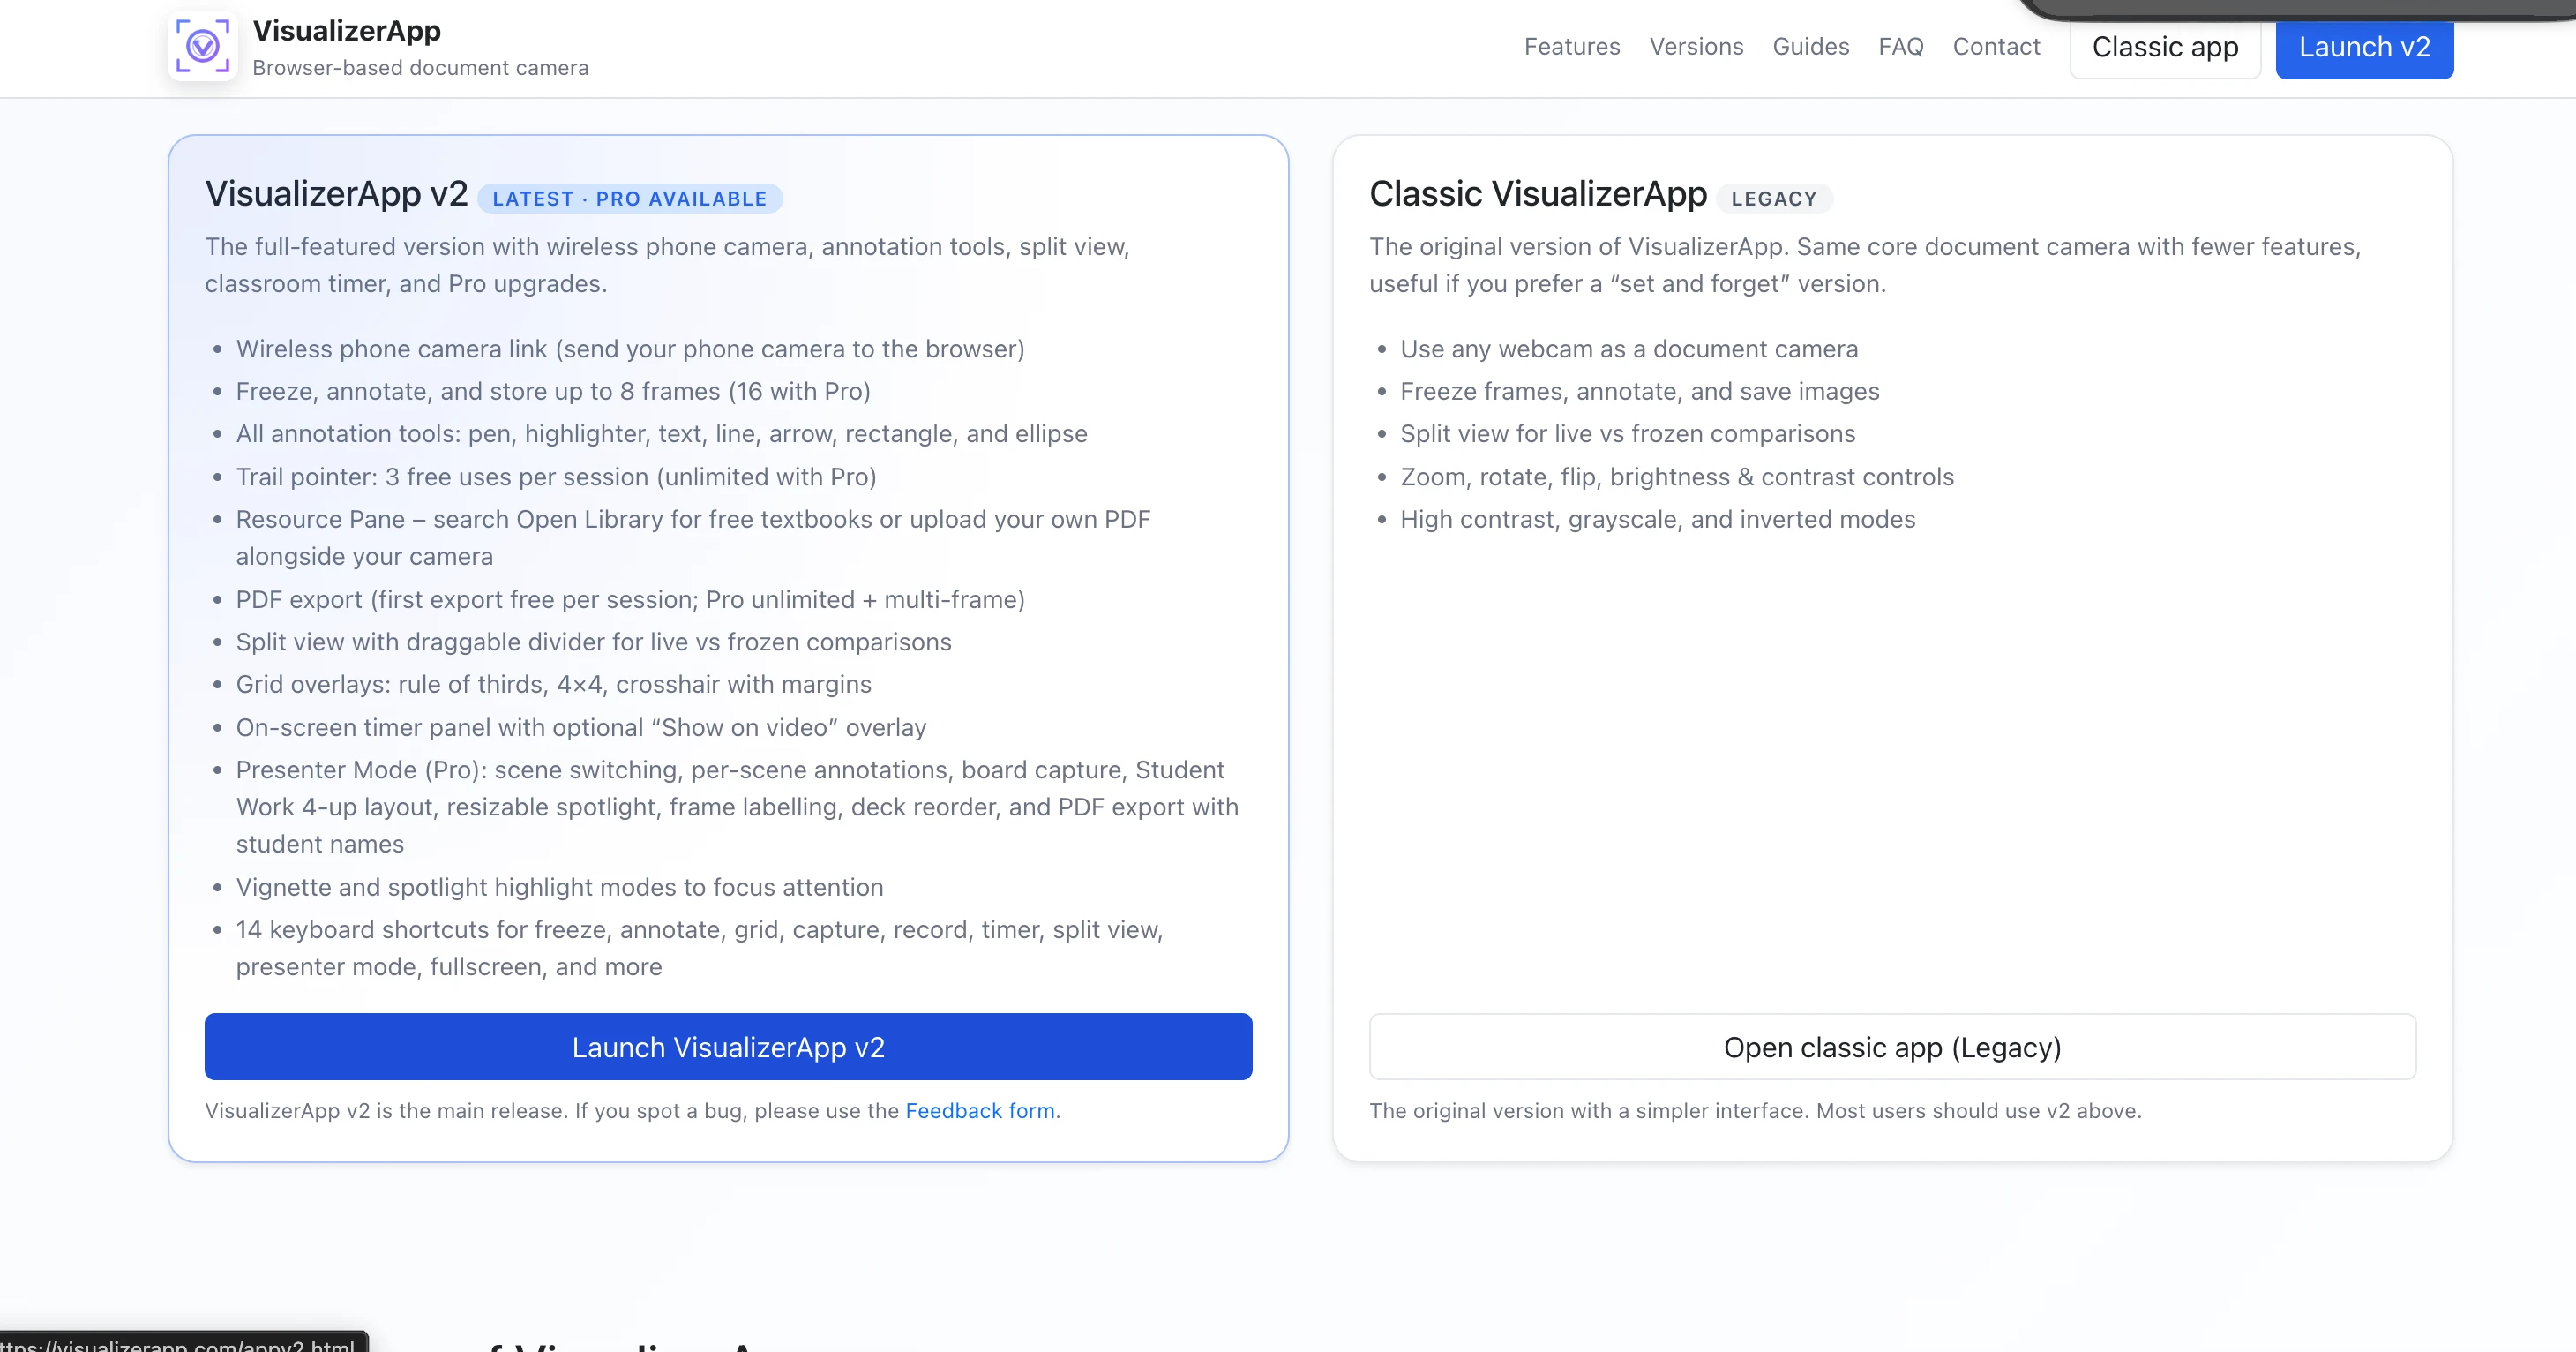Click the Latest · Pro Available badge
Viewport: 2576px width, 1352px height.
pos(629,199)
